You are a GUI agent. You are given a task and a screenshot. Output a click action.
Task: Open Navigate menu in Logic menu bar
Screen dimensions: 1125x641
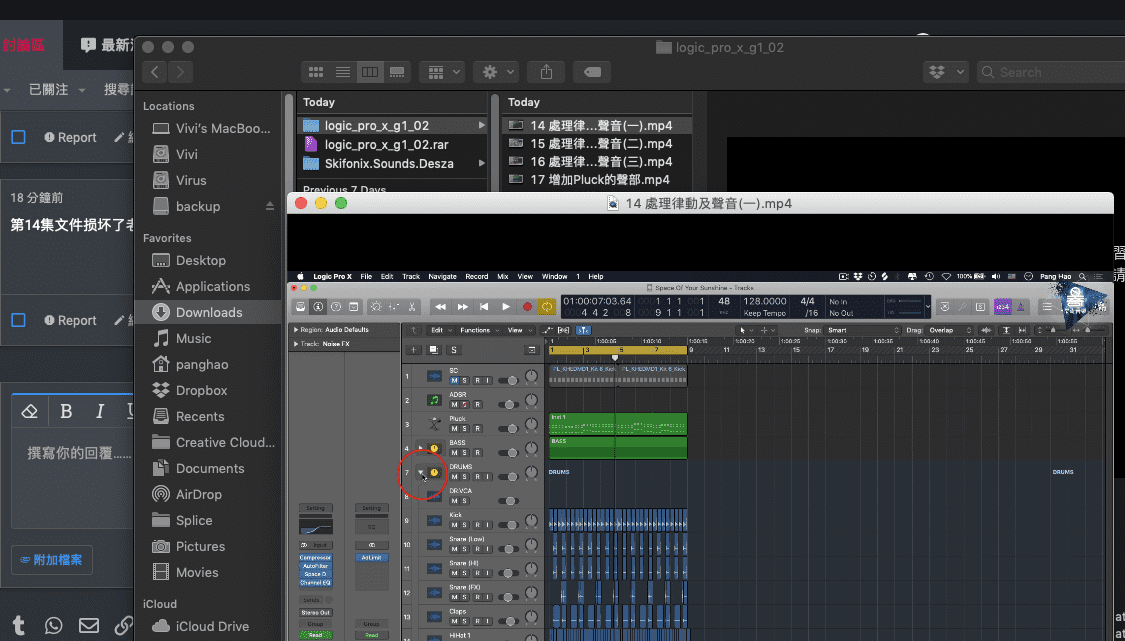coord(442,276)
